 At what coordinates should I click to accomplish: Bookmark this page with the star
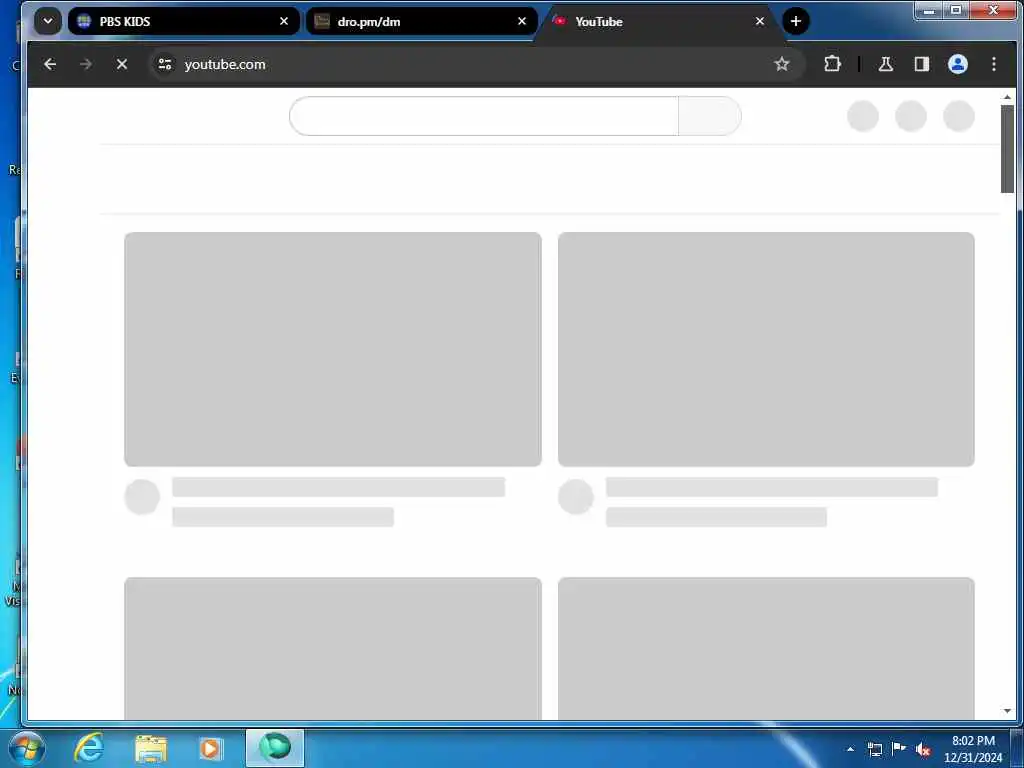pyautogui.click(x=782, y=64)
